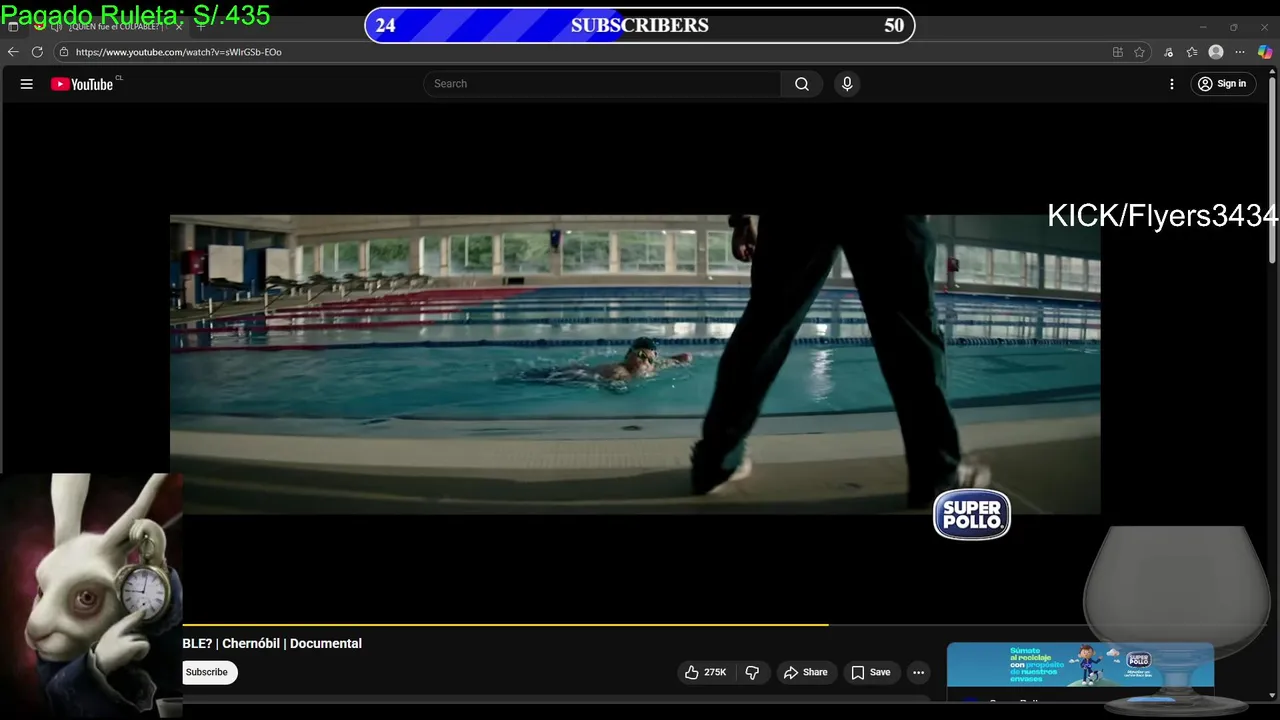Share the Chernóbil video
Viewport: 1280px width, 720px height.
click(x=806, y=673)
